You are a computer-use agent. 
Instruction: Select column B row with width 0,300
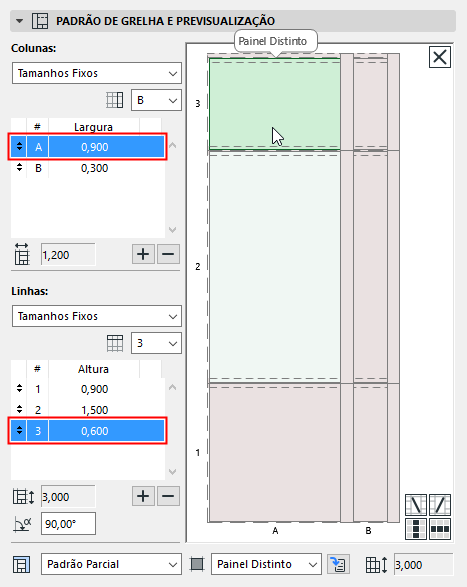(x=88, y=168)
